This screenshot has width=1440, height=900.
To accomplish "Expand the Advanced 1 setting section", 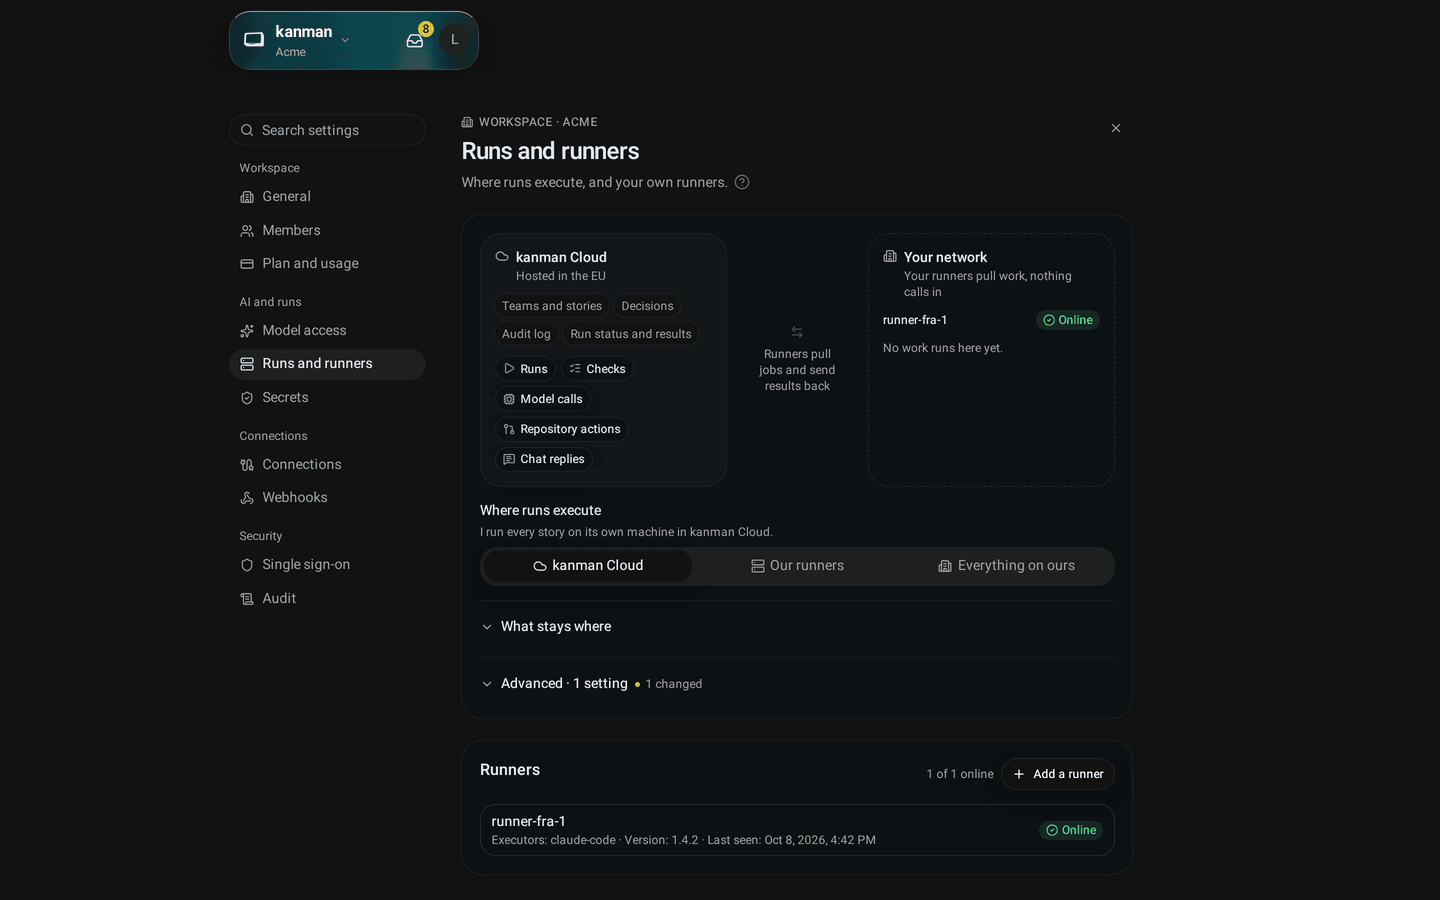I will tap(797, 684).
